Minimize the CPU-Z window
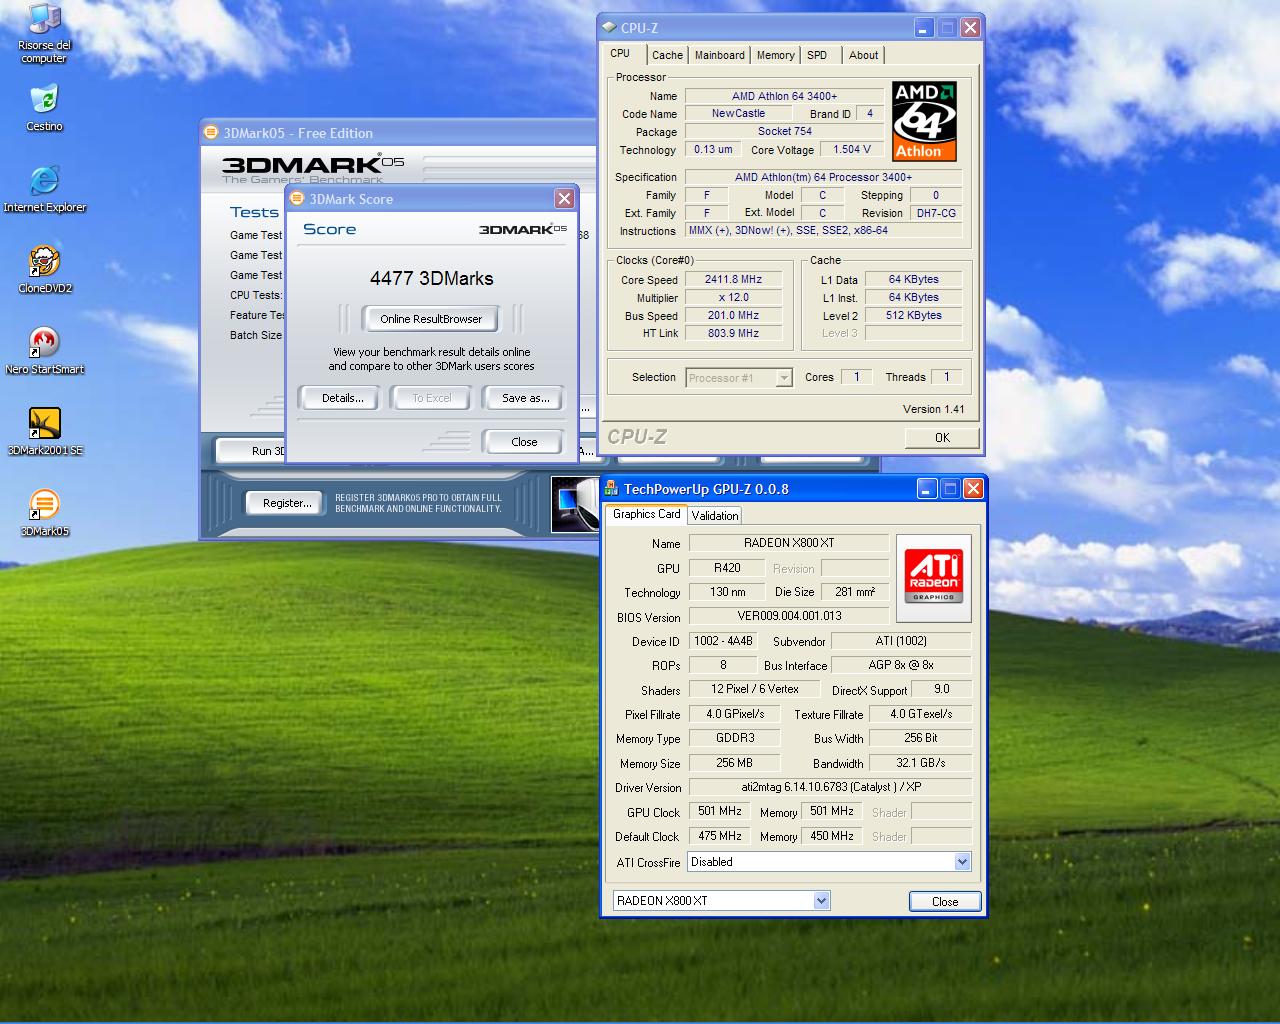This screenshot has height=1024, width=1280. (923, 28)
